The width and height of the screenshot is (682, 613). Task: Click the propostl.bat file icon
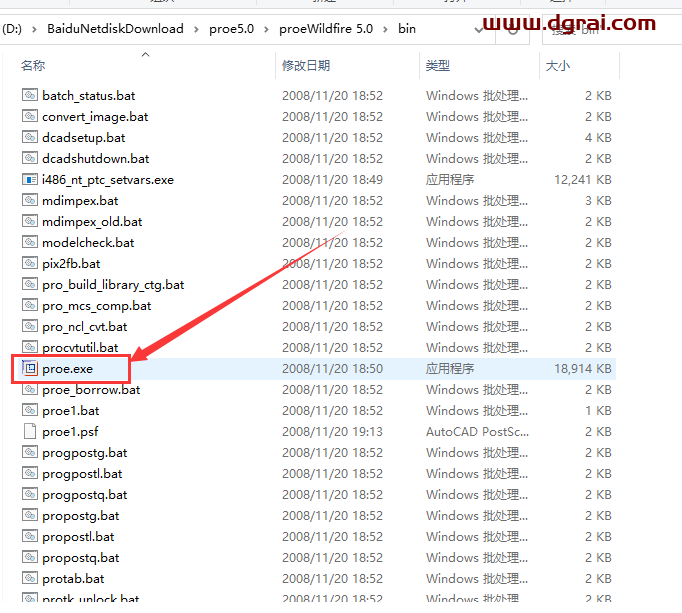pos(30,536)
